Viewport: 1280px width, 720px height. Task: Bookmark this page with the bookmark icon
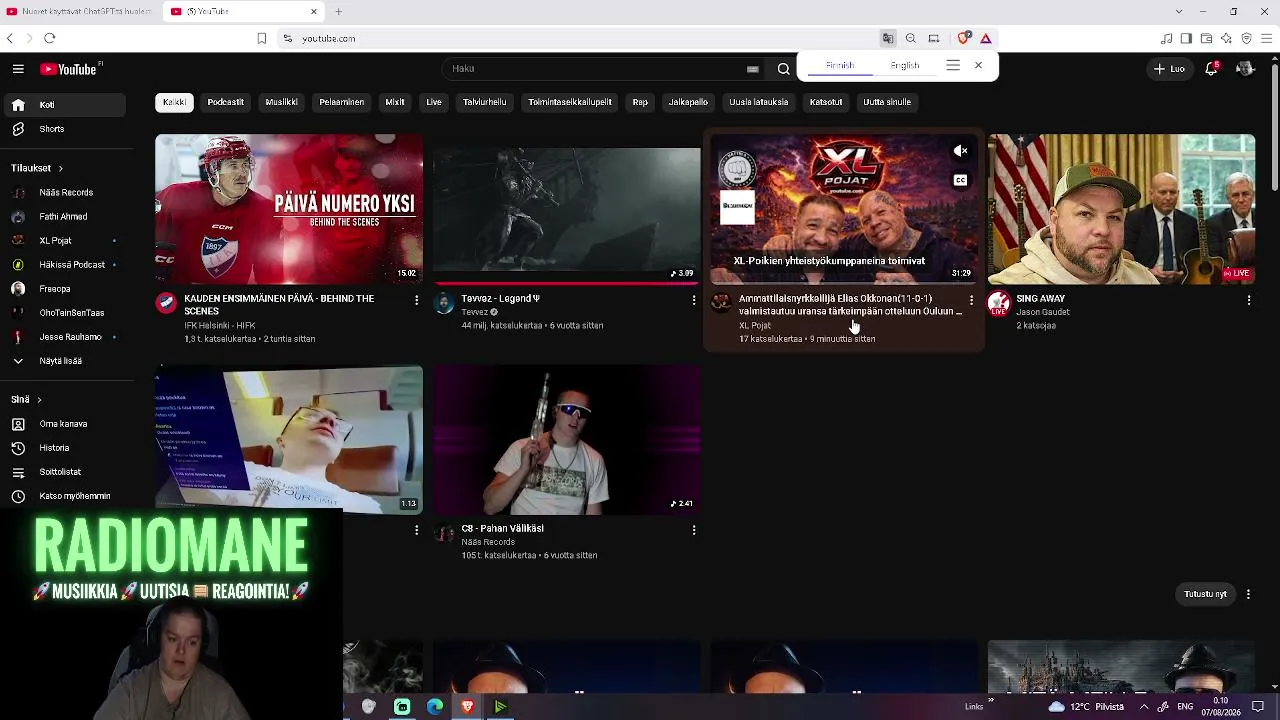pos(262,38)
